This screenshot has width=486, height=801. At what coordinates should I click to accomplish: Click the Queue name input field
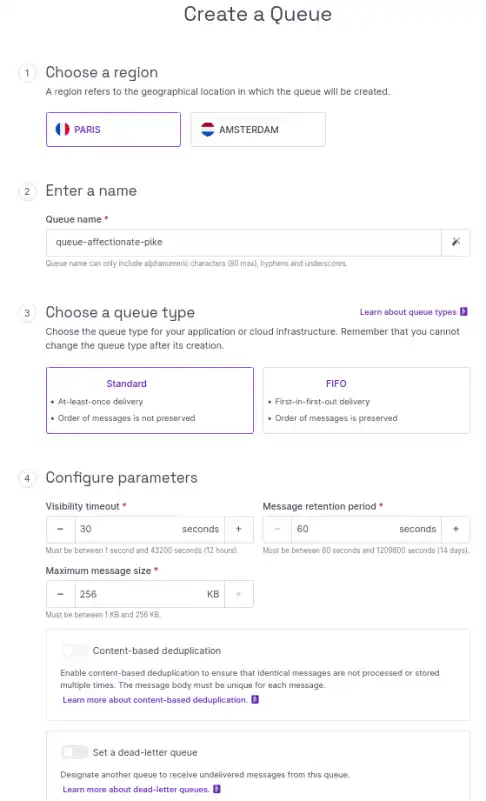point(244,242)
